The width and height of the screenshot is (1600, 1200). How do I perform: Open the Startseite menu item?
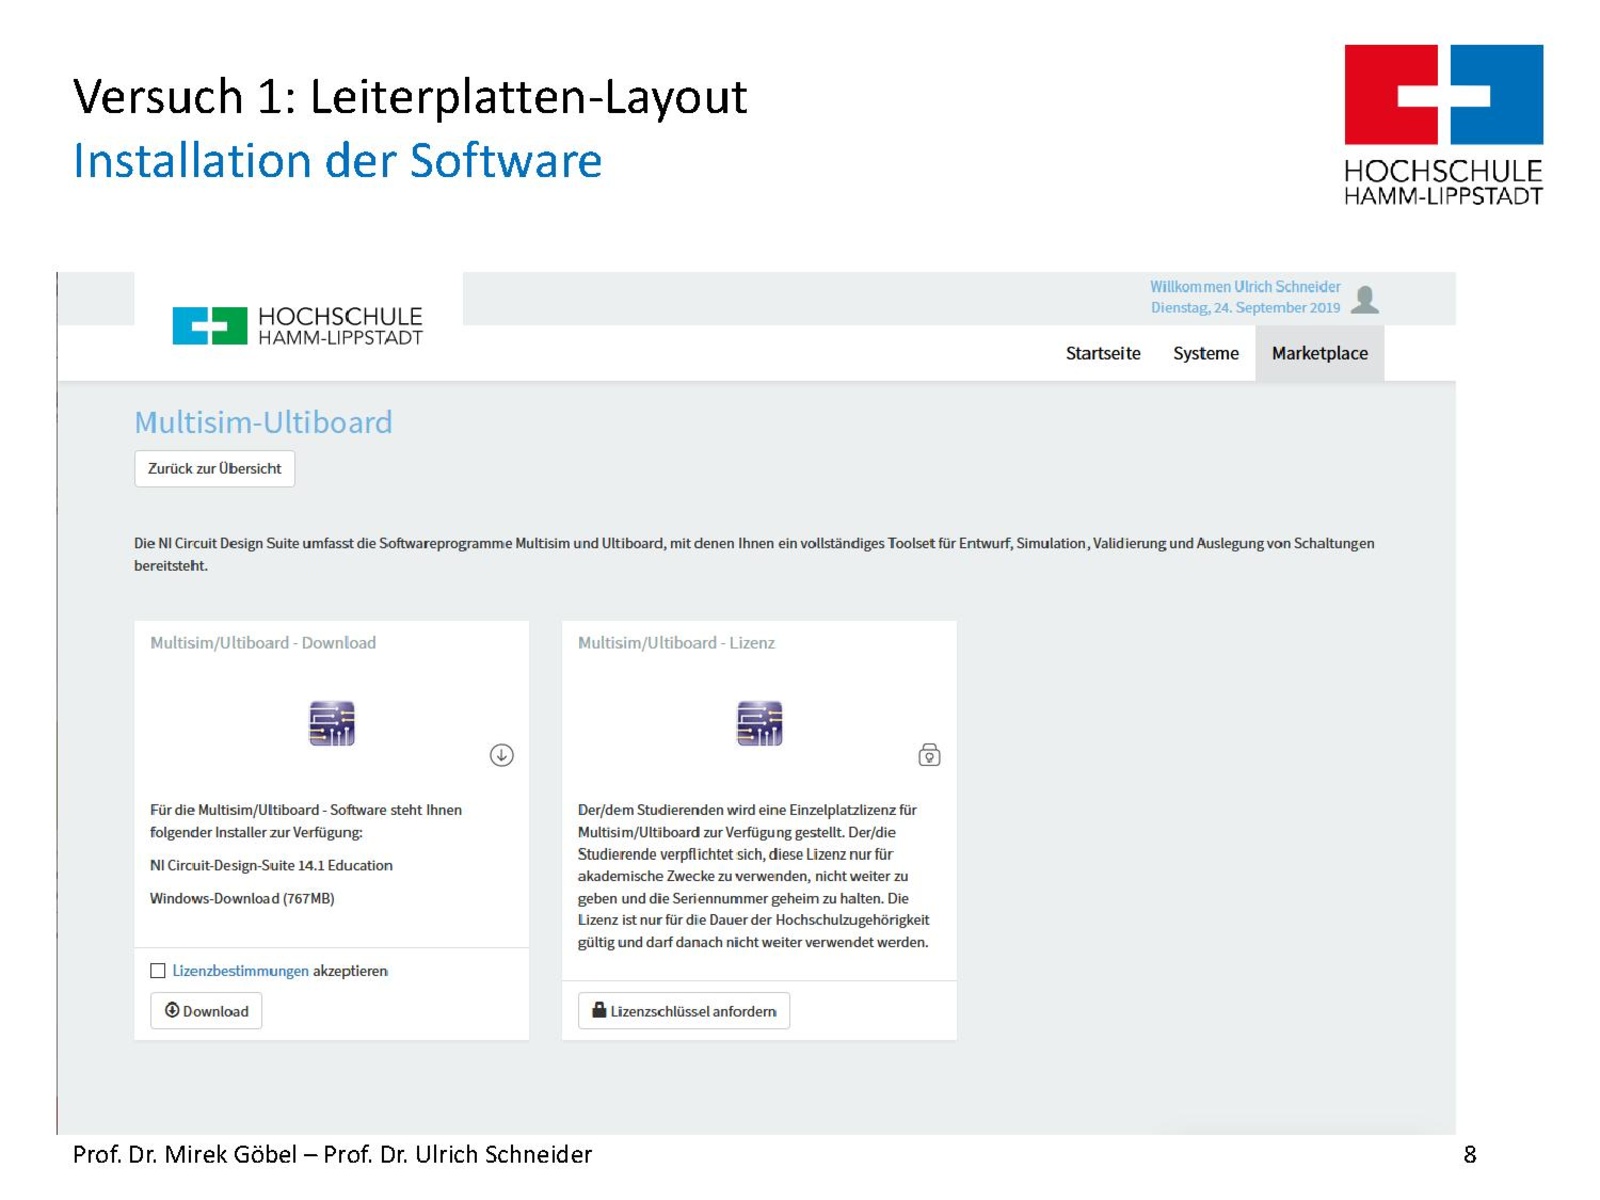(1103, 353)
